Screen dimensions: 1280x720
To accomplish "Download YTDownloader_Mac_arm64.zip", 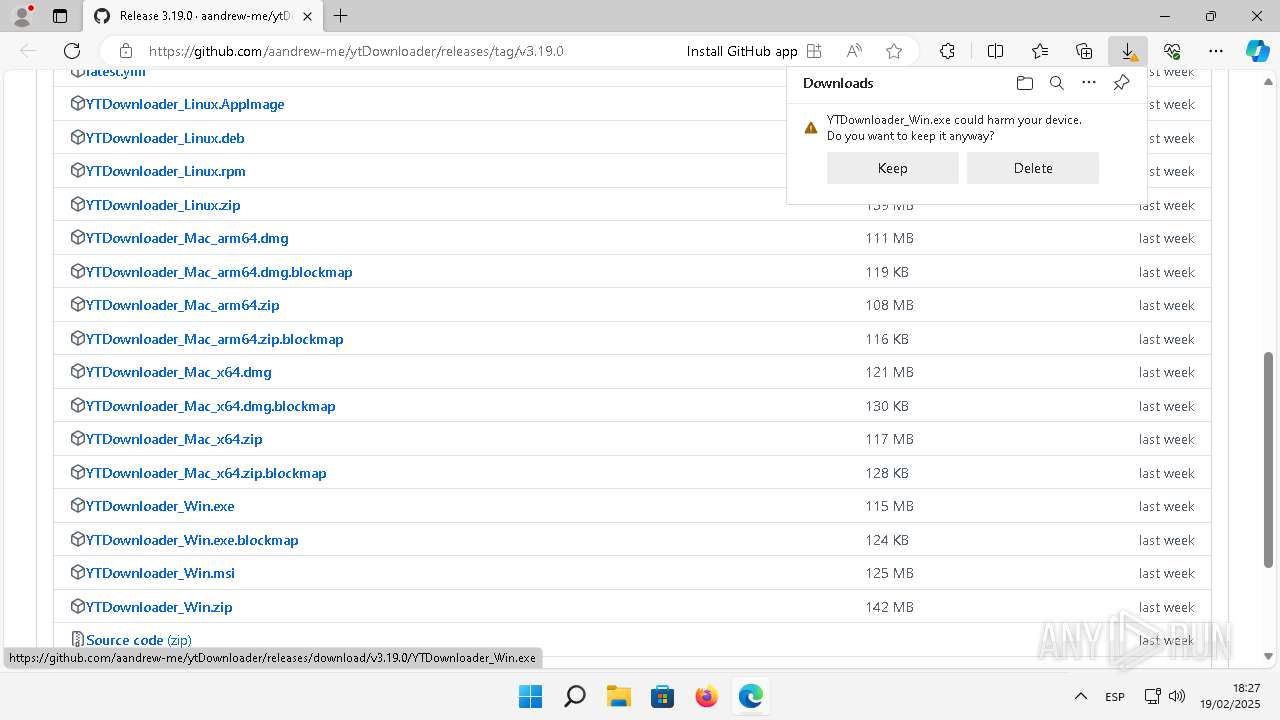I will click(x=183, y=305).
